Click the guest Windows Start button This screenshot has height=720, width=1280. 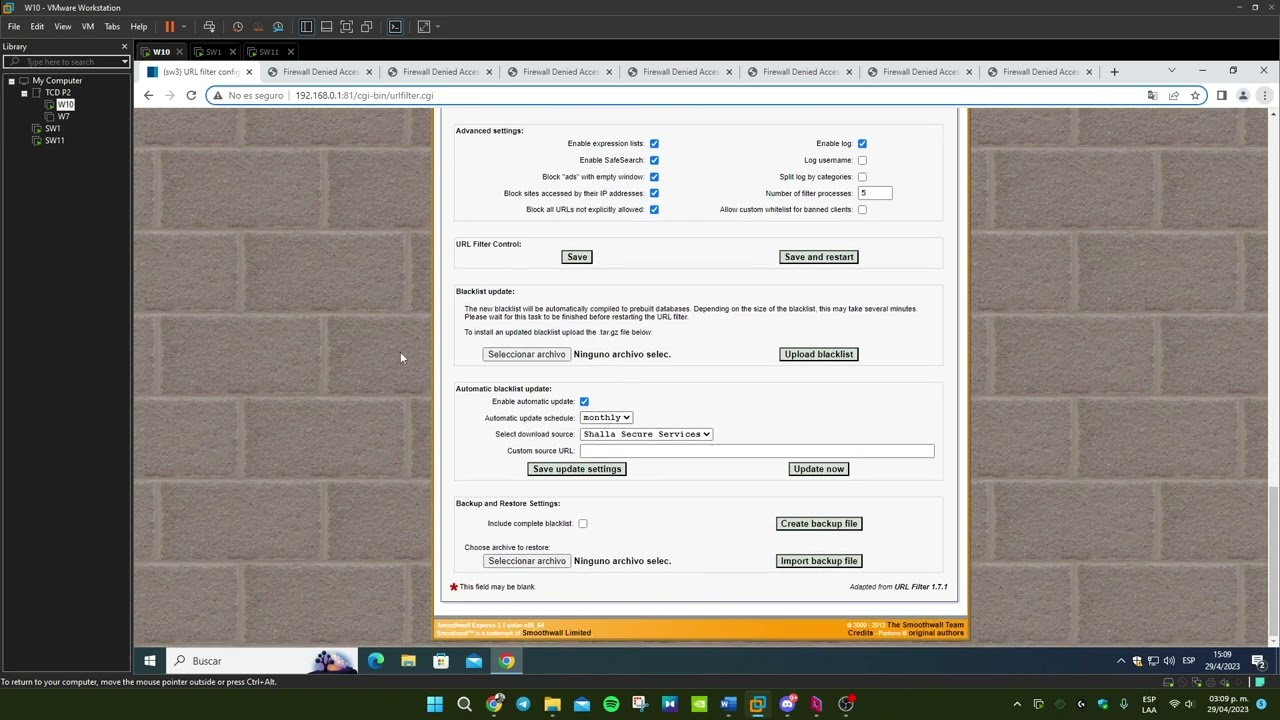click(x=150, y=661)
